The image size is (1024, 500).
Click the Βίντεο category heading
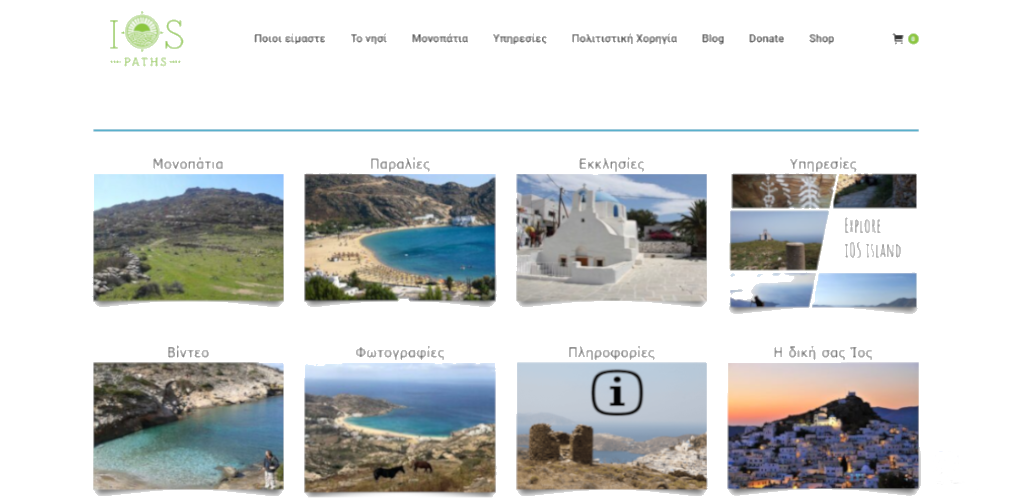(x=188, y=352)
